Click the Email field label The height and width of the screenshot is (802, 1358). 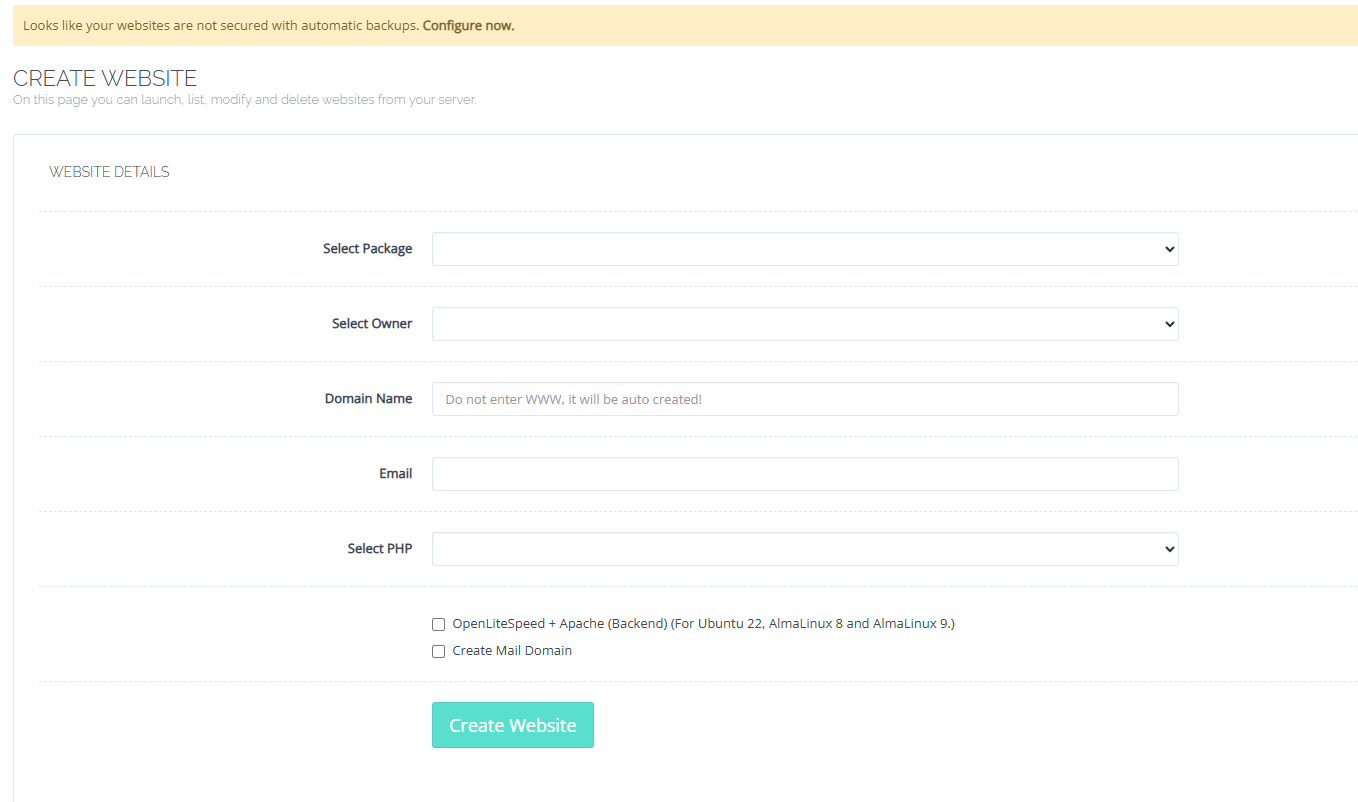(x=395, y=474)
